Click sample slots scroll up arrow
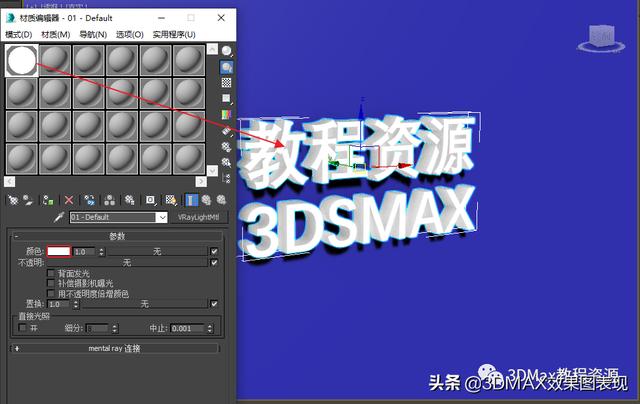The width and height of the screenshot is (640, 404). click(212, 49)
